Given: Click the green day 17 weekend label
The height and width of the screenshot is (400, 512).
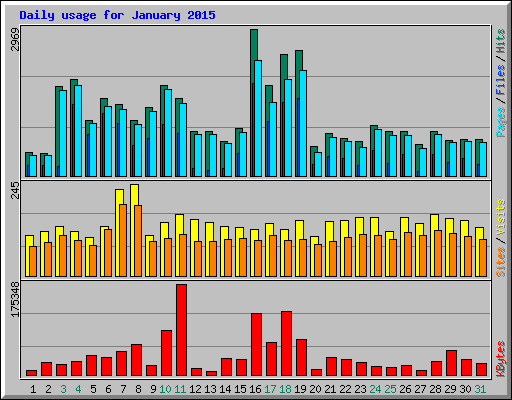Looking at the screenshot, I should (x=270, y=389).
